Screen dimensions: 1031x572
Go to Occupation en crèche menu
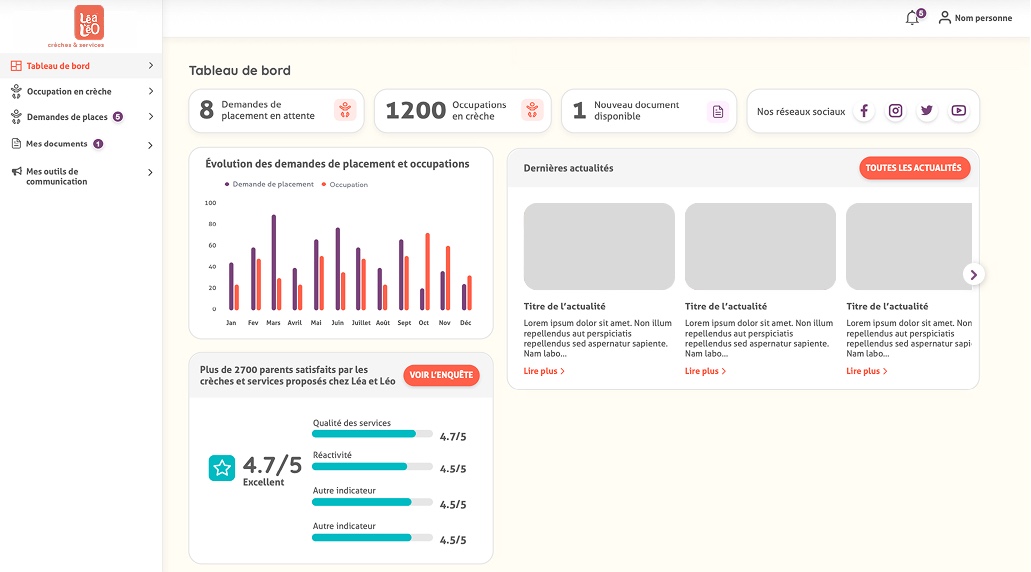tap(81, 91)
